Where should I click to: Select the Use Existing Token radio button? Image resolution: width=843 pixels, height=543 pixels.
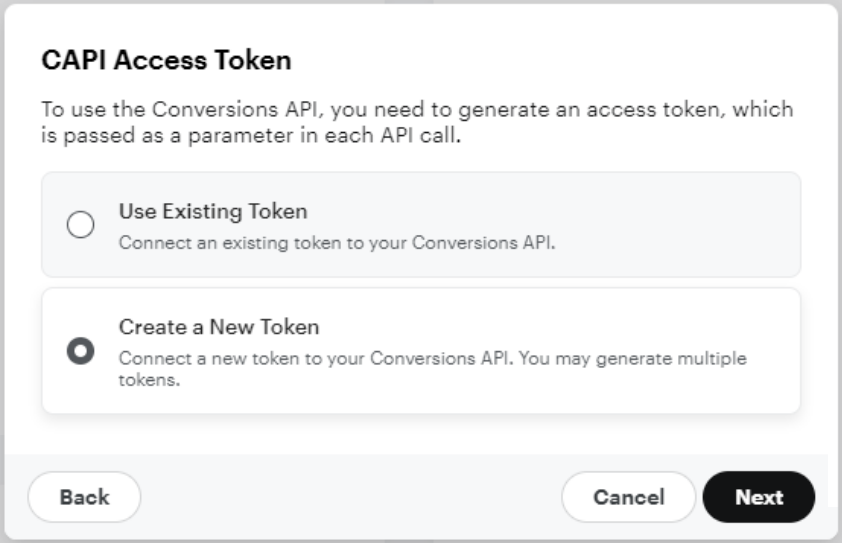point(80,225)
